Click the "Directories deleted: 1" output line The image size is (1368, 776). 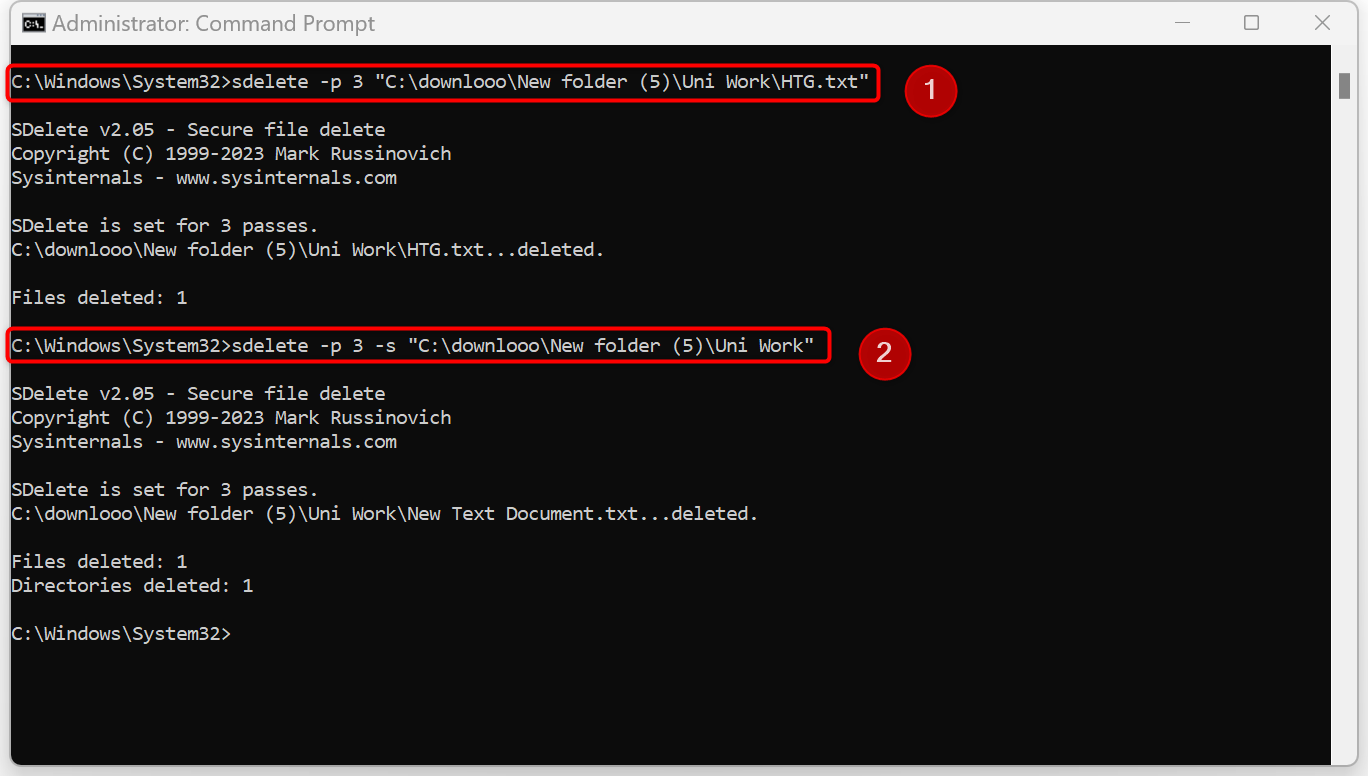pyautogui.click(x=132, y=586)
